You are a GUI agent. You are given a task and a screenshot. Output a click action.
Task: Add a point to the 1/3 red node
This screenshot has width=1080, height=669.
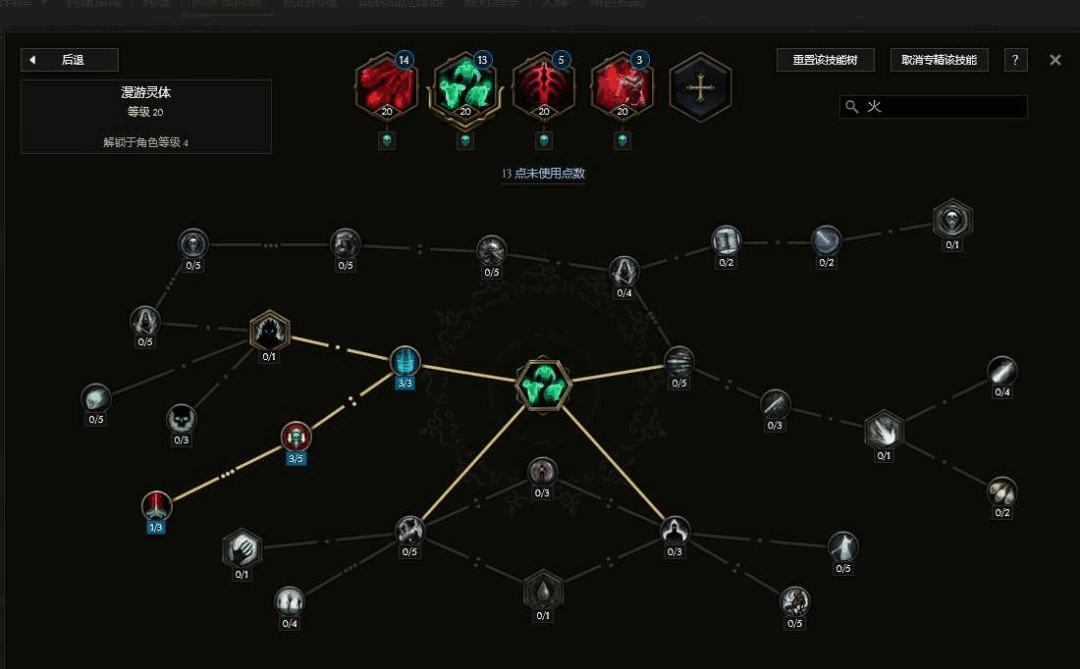[x=156, y=506]
